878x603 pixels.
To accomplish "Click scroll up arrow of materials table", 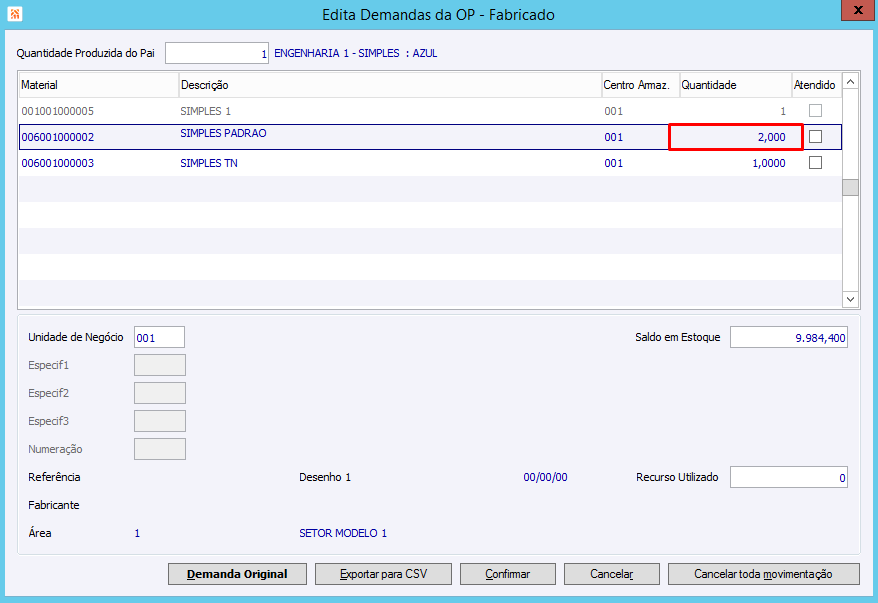I will (x=850, y=82).
